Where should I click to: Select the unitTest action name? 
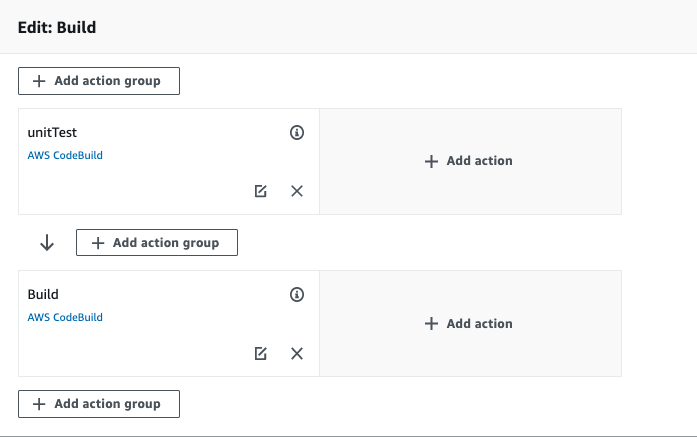pyautogui.click(x=53, y=132)
